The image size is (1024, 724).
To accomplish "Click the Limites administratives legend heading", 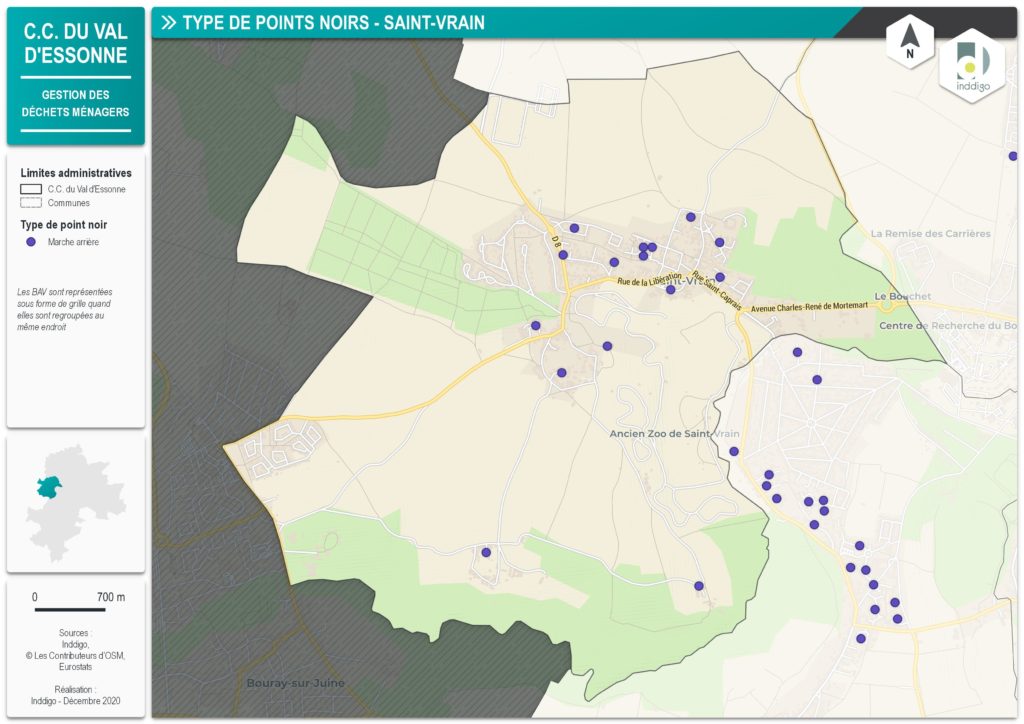I will pos(76,173).
